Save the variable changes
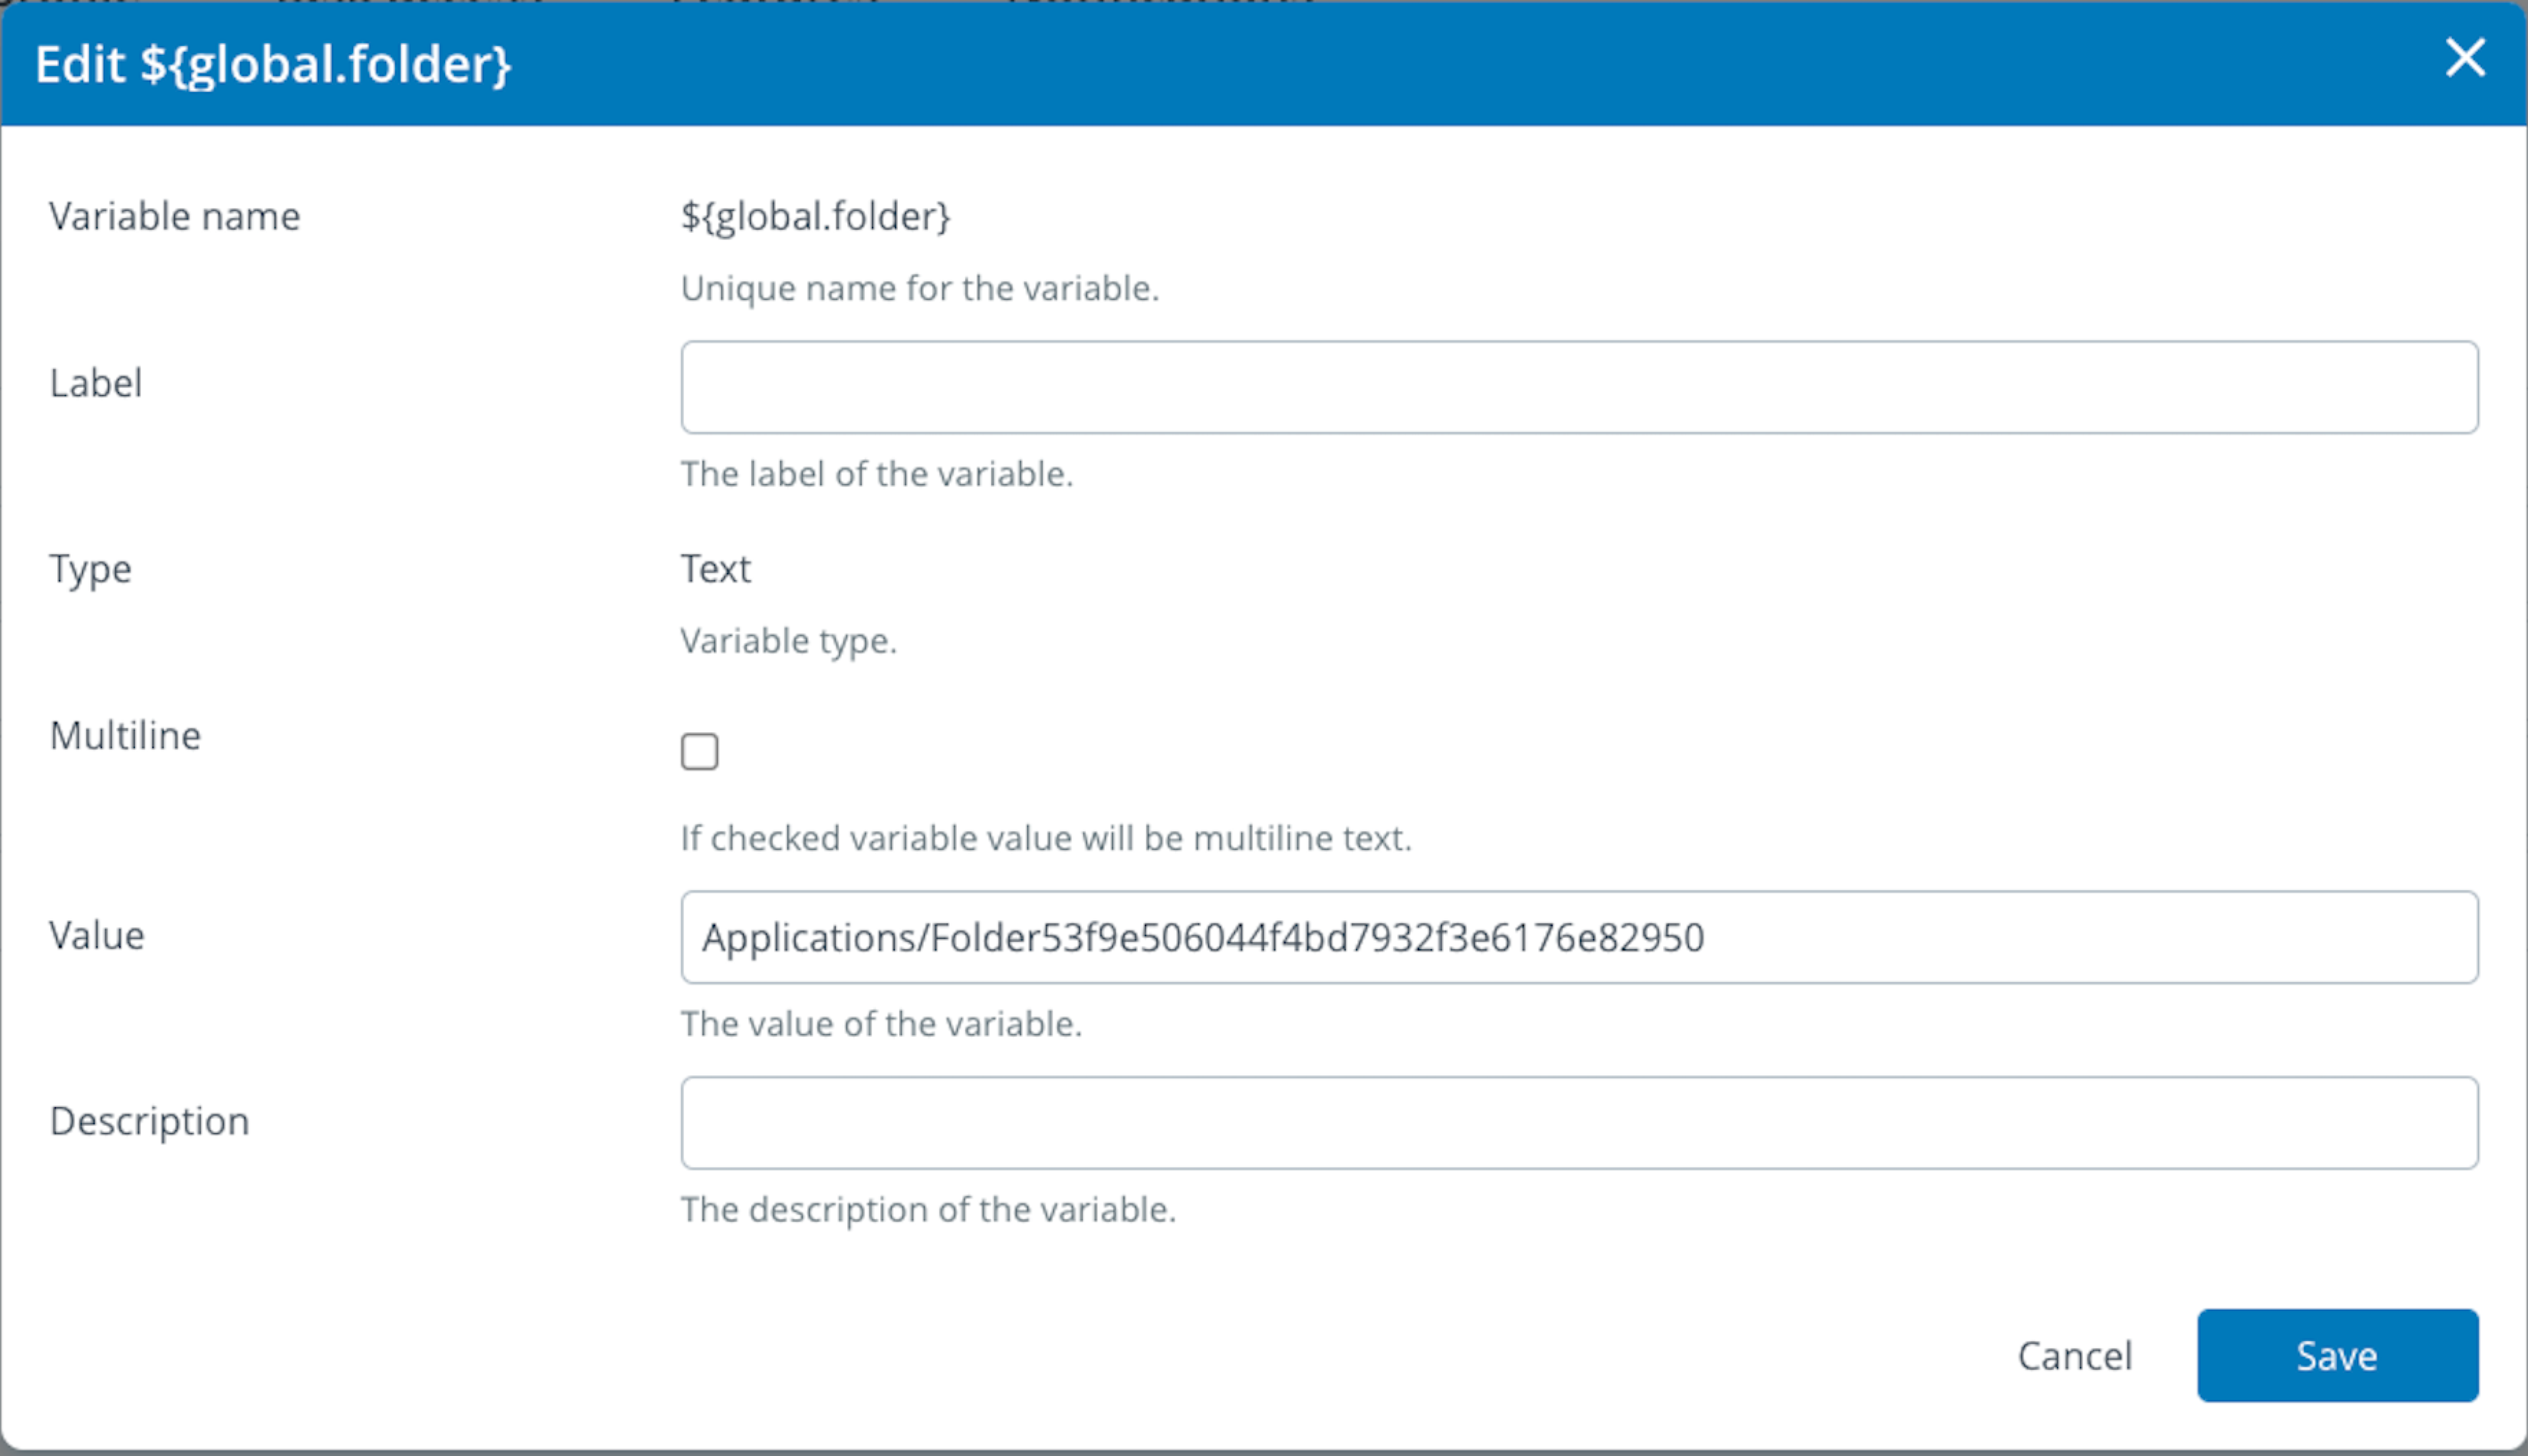The width and height of the screenshot is (2528, 1456). 2337,1355
